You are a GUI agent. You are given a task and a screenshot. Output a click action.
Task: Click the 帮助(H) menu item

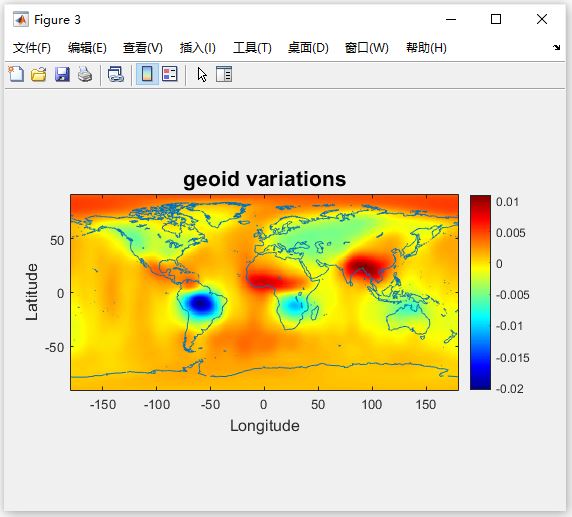(x=426, y=48)
